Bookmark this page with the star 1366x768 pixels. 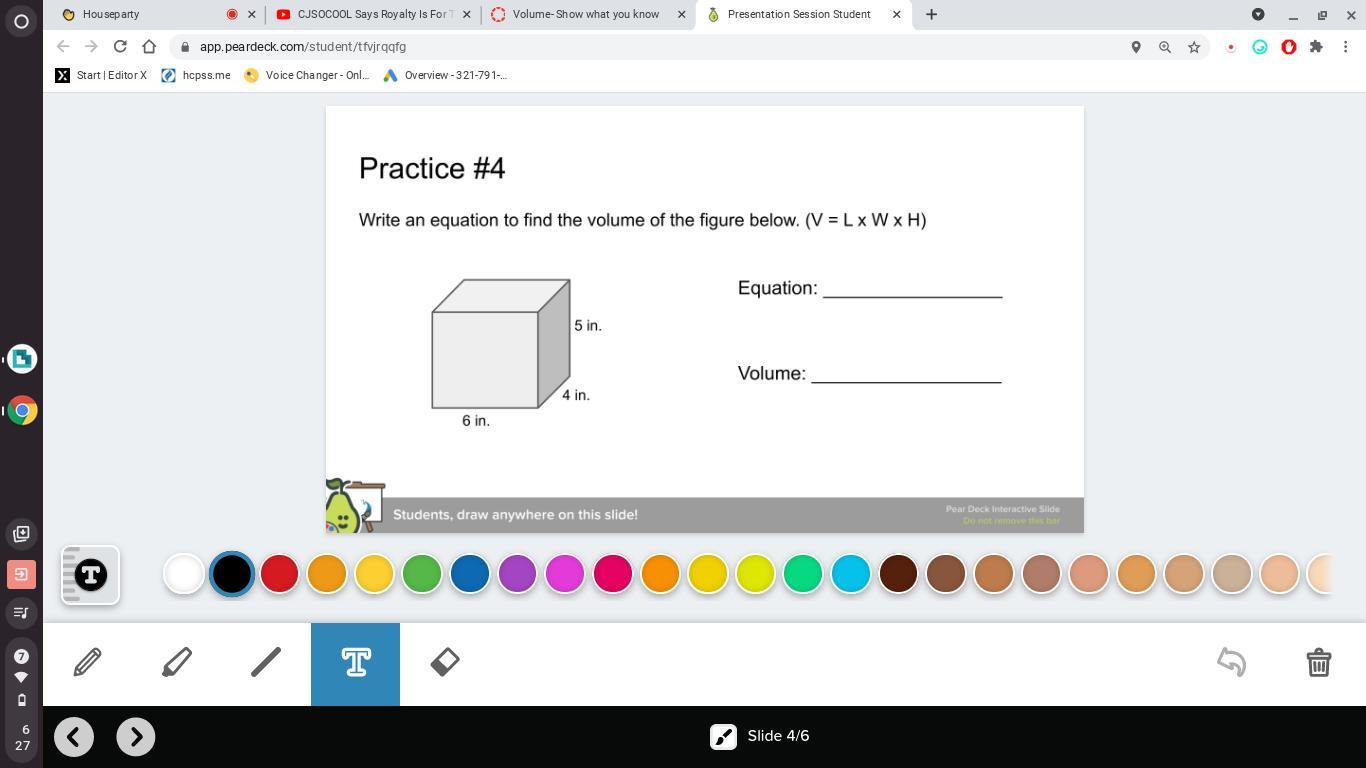coord(1194,47)
